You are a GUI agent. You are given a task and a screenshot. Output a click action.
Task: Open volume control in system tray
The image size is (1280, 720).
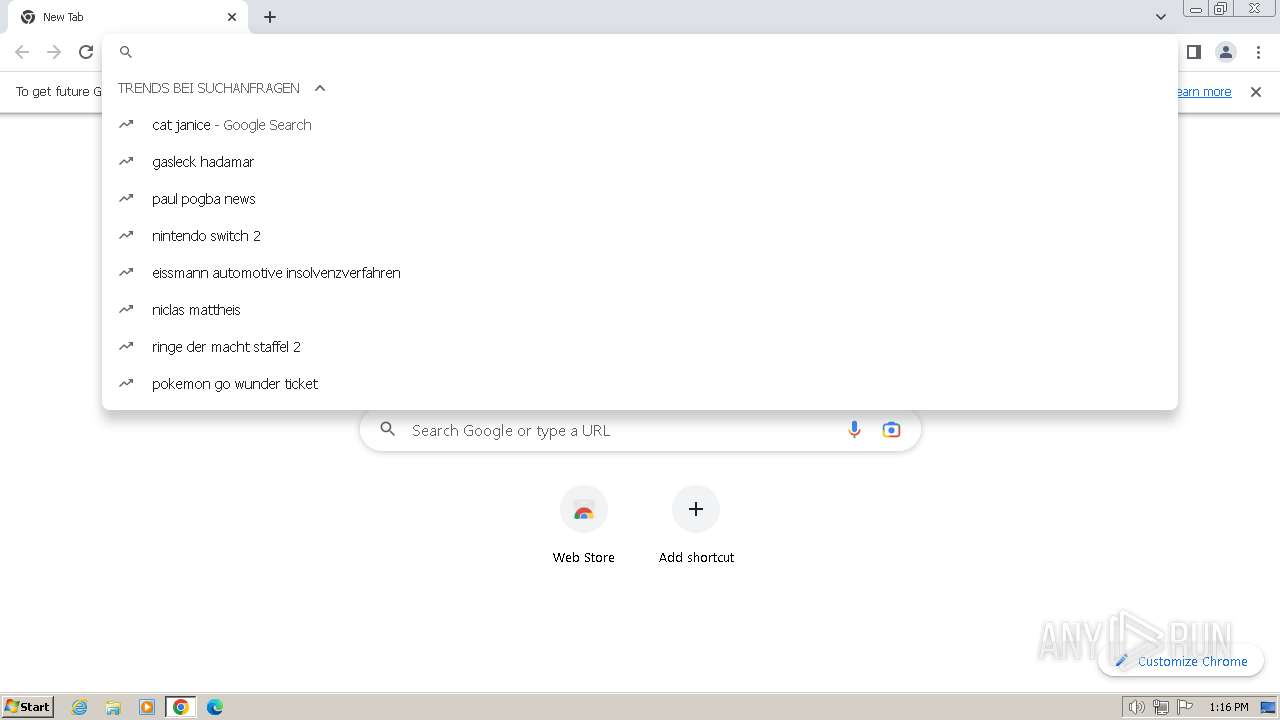(1136, 707)
